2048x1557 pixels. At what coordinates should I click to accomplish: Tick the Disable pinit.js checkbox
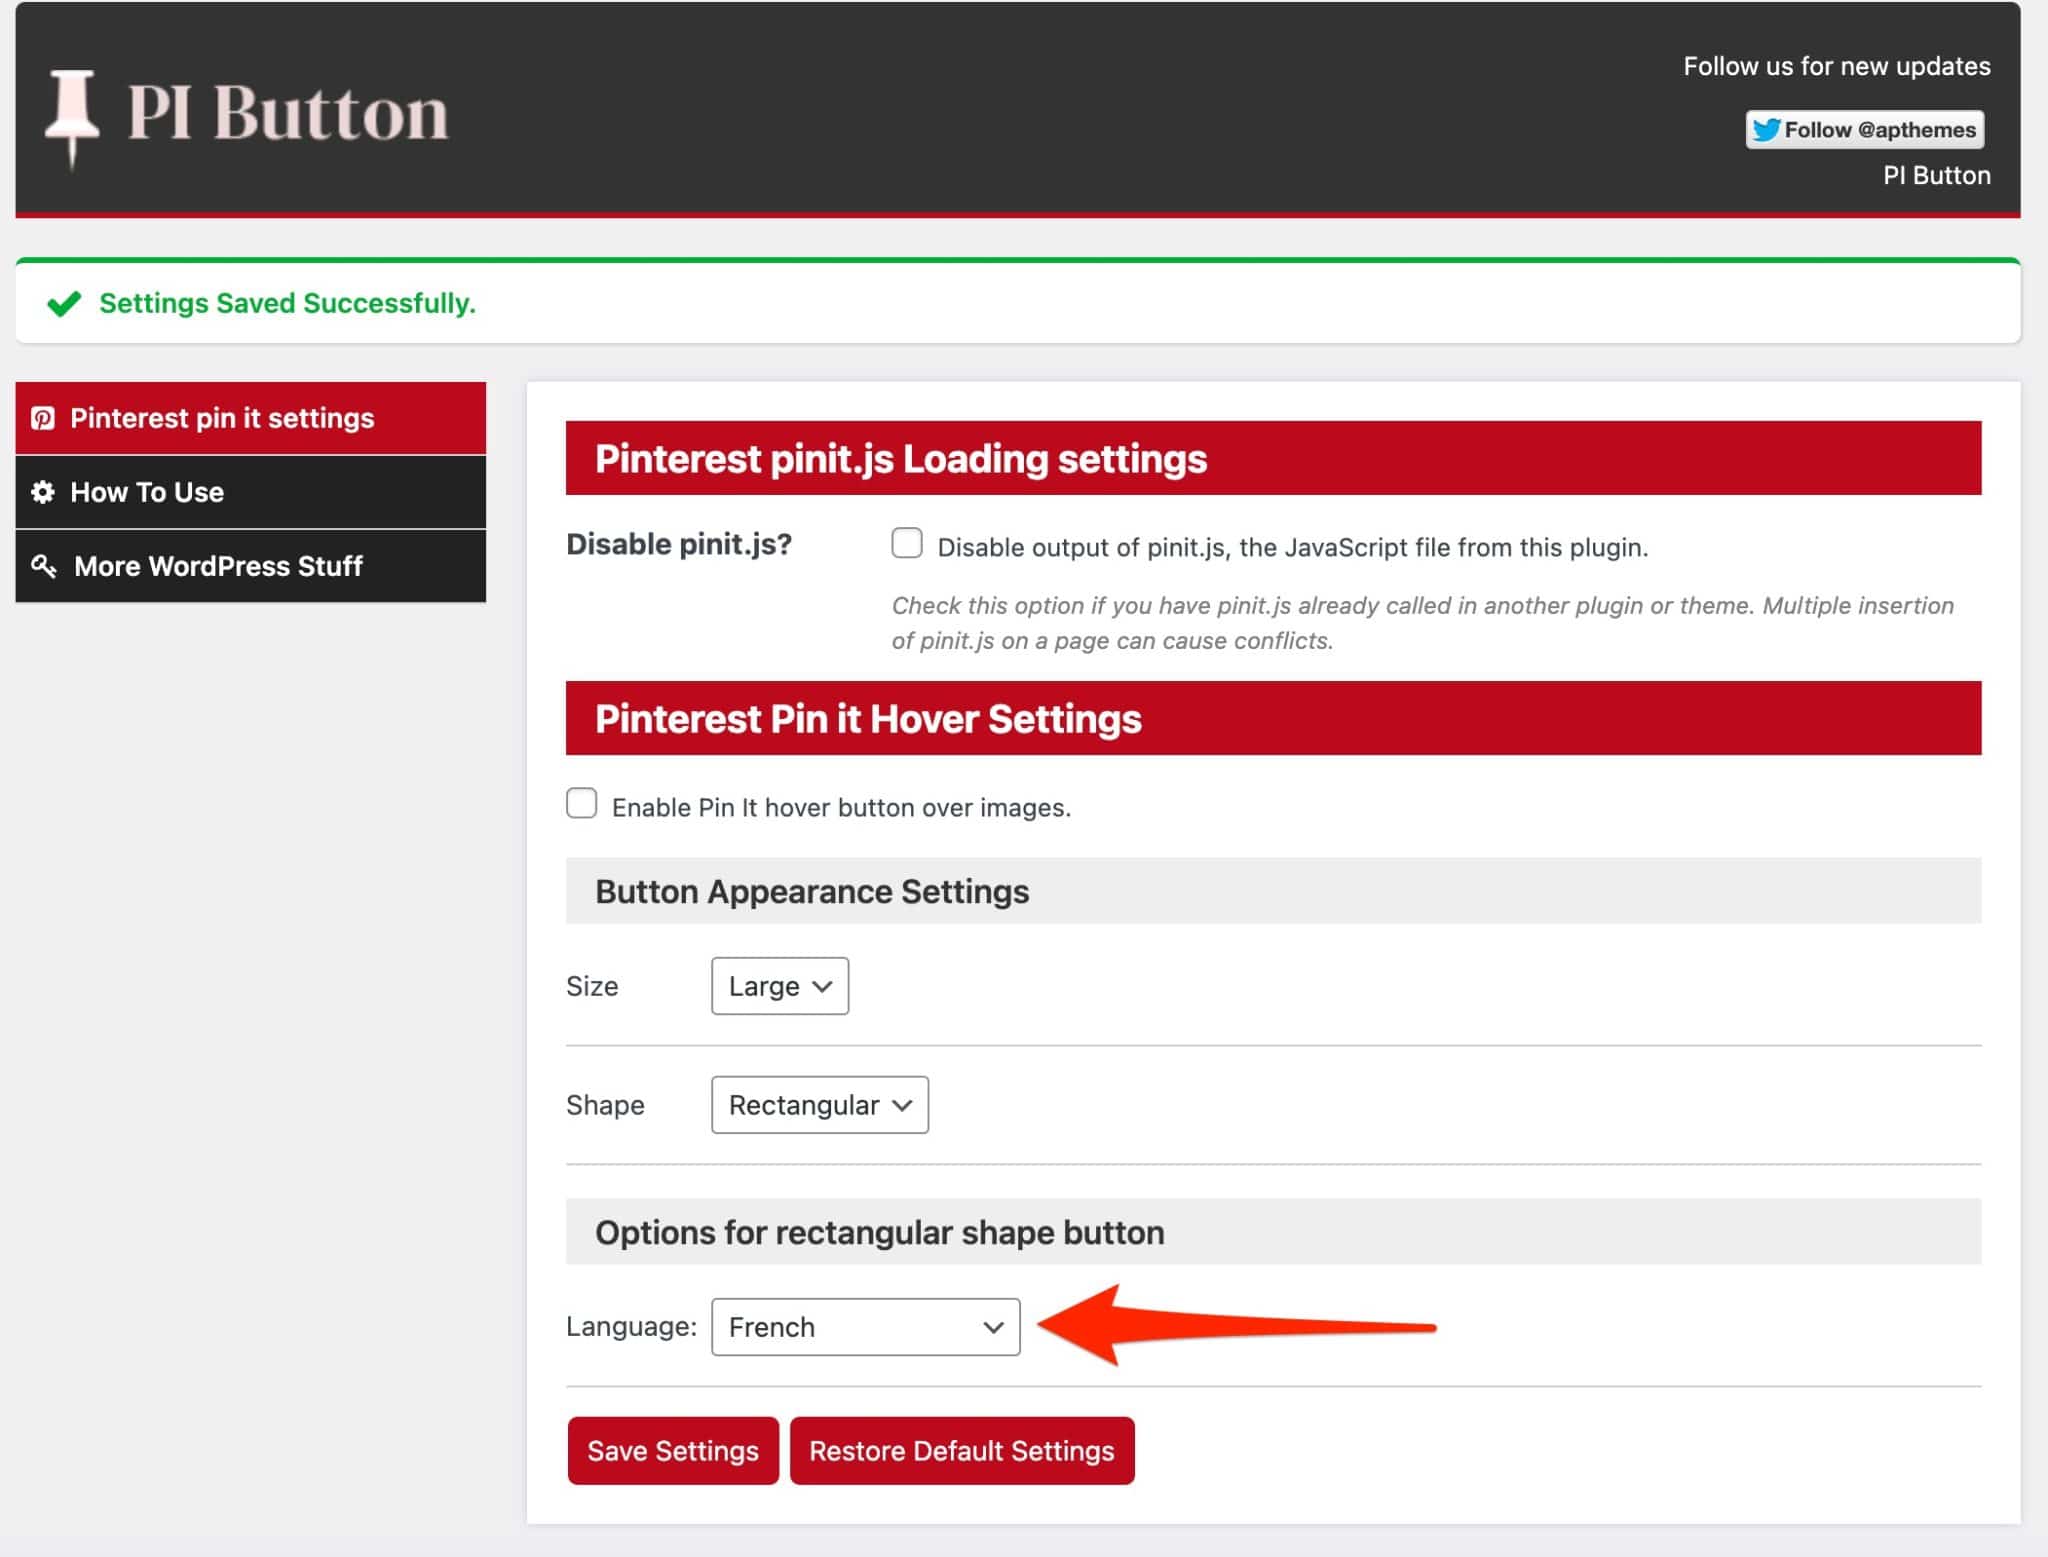click(x=907, y=543)
